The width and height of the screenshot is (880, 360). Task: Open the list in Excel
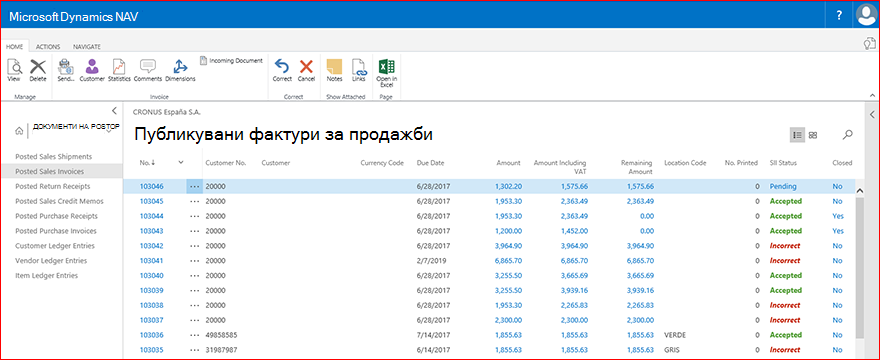pos(386,67)
